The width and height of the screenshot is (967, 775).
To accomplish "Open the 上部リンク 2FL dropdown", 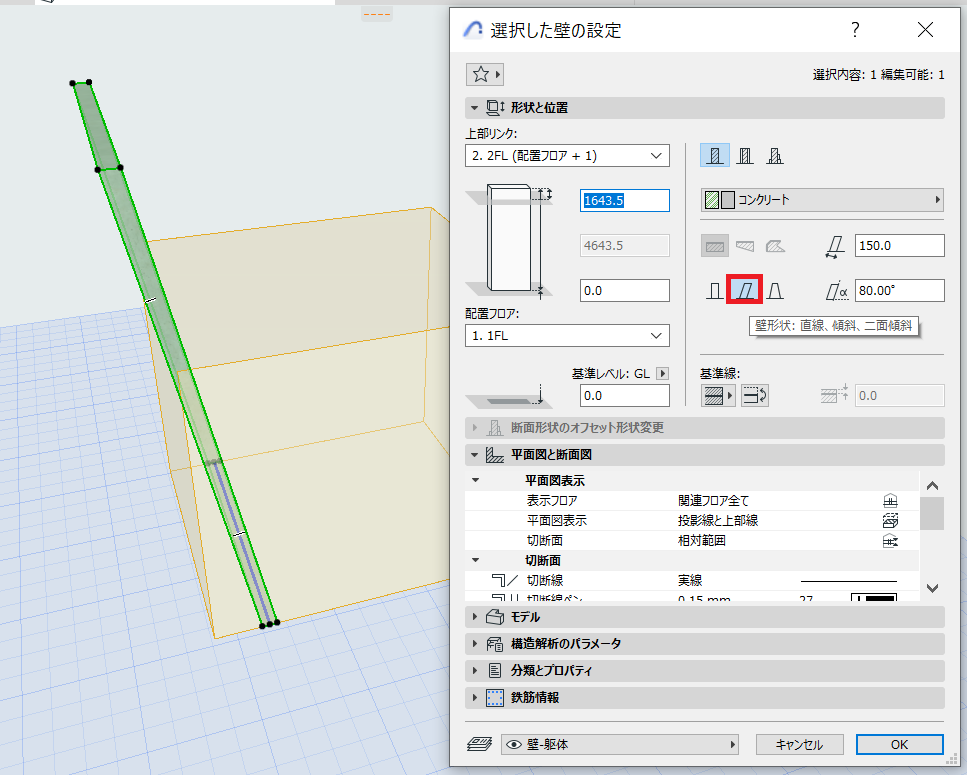I will tap(567, 156).
